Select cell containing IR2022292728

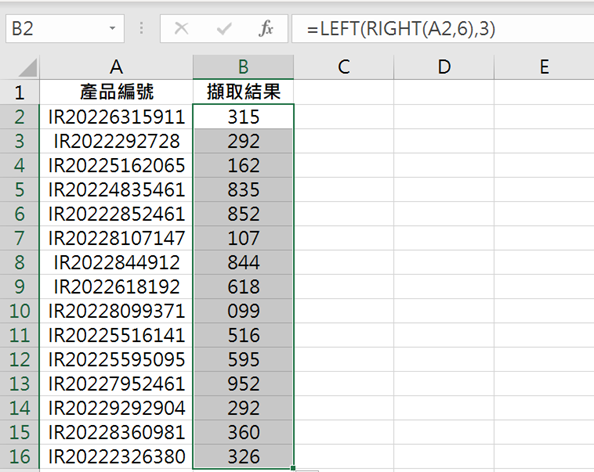(x=116, y=141)
